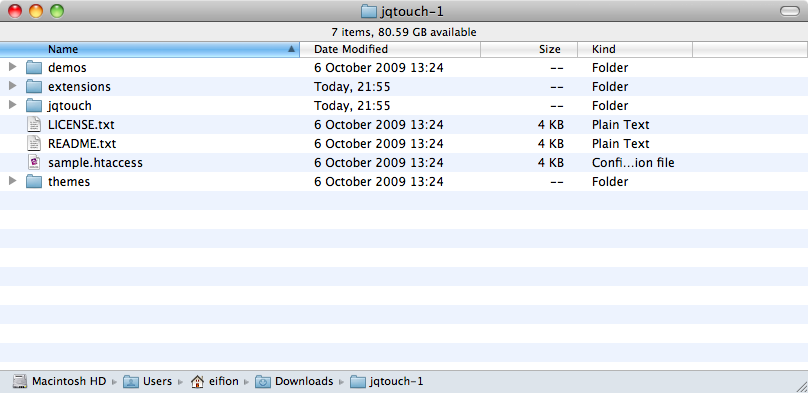This screenshot has height=393, width=808.
Task: Expand the themes folder disclosure triangle
Action: (13, 181)
